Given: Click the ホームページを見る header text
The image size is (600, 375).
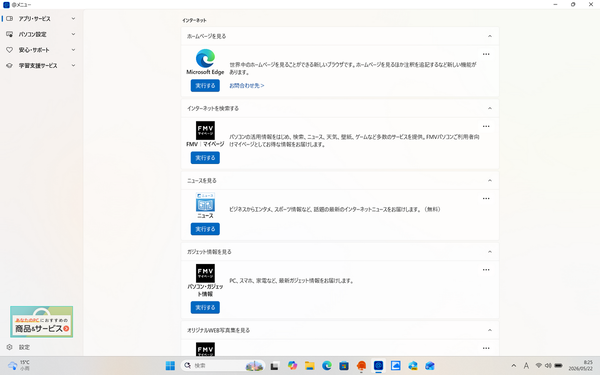Looking at the screenshot, I should (207, 36).
